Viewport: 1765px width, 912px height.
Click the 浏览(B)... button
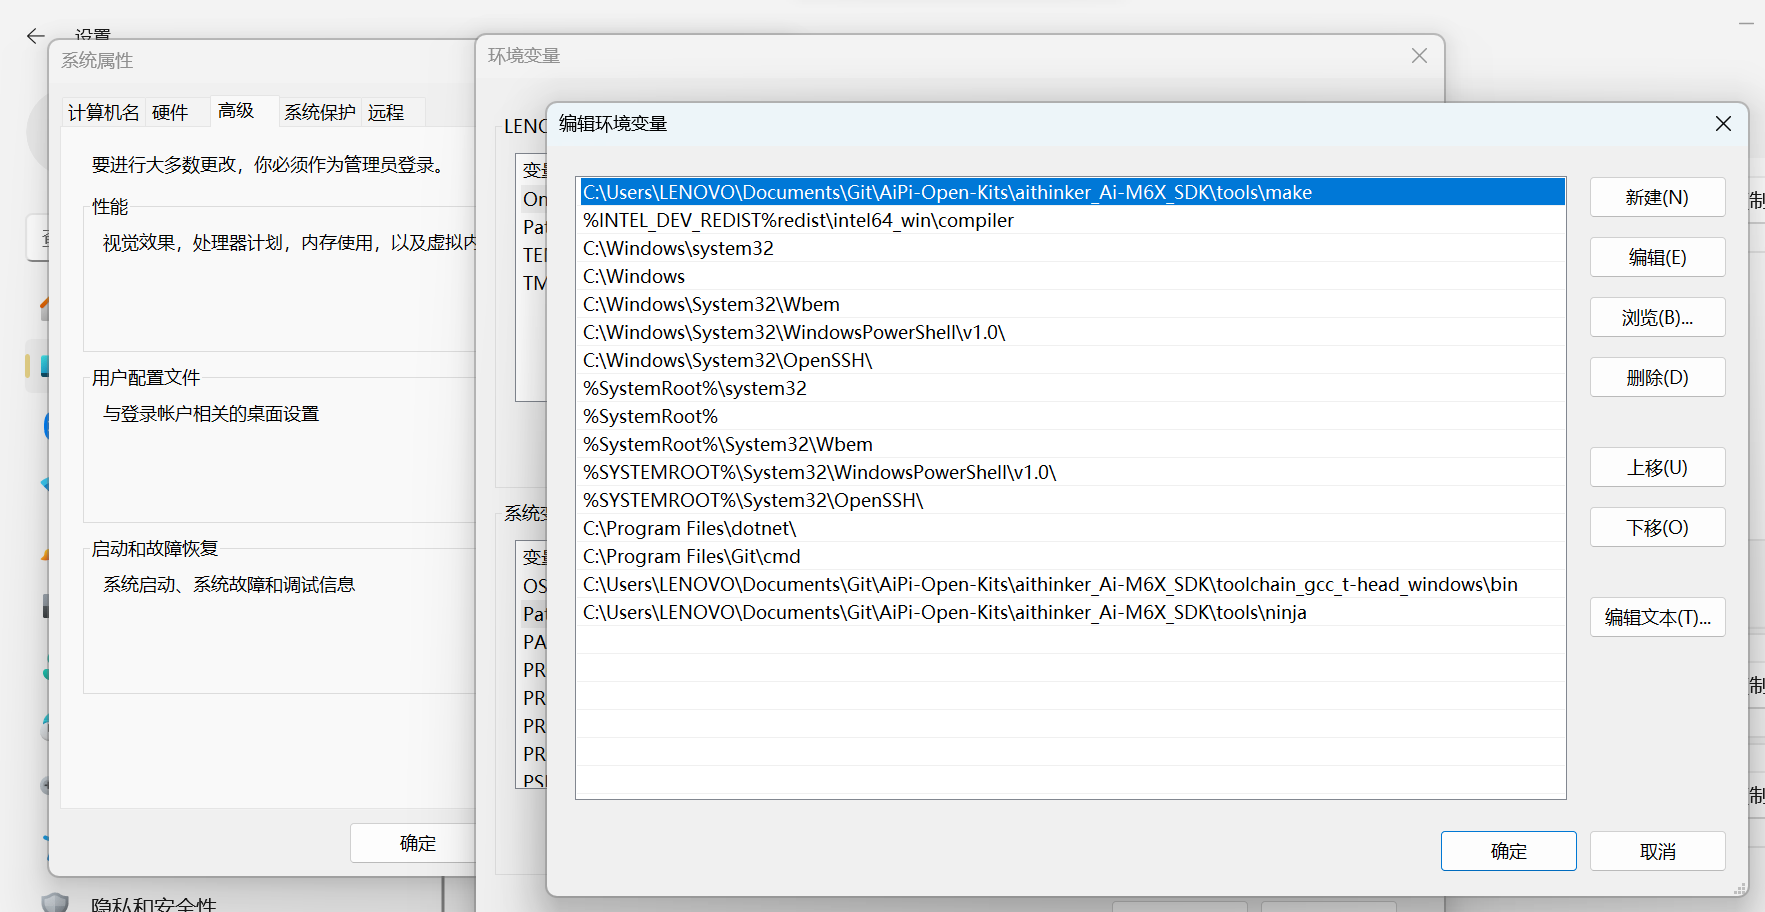pos(1657,317)
